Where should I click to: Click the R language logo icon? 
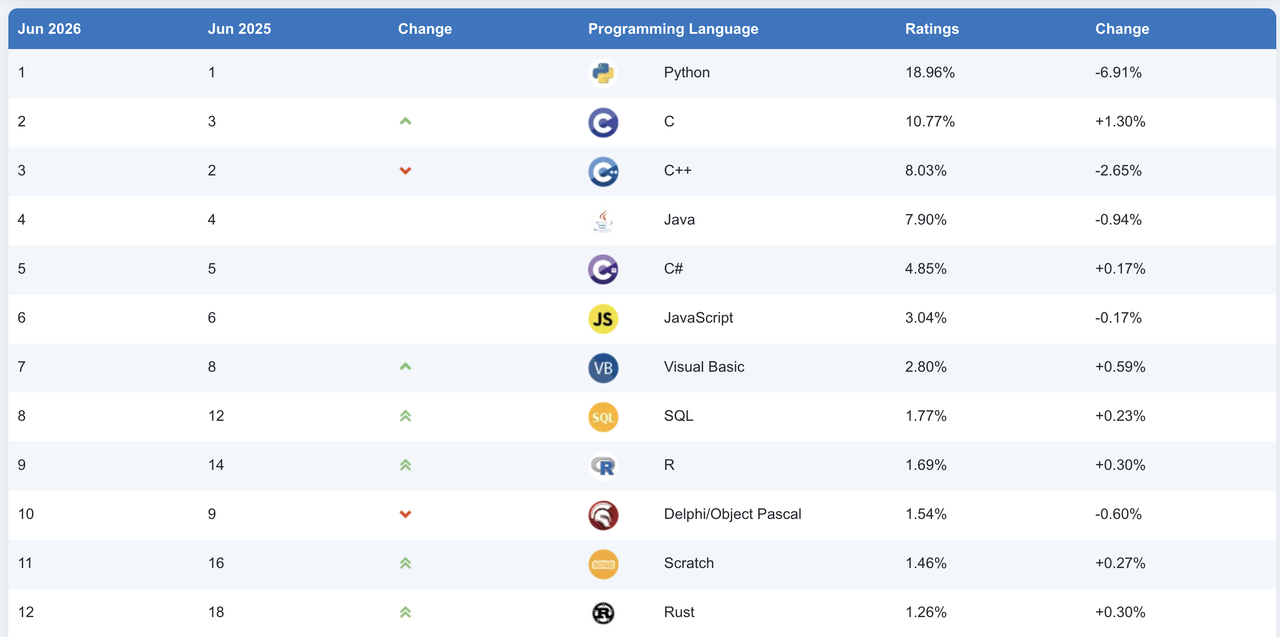coord(603,465)
